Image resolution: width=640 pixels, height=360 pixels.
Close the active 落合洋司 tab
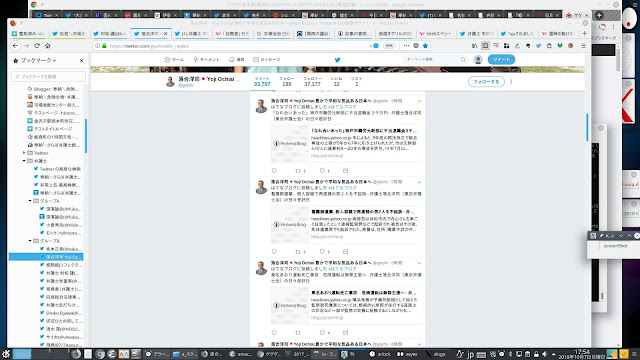pos(166,34)
